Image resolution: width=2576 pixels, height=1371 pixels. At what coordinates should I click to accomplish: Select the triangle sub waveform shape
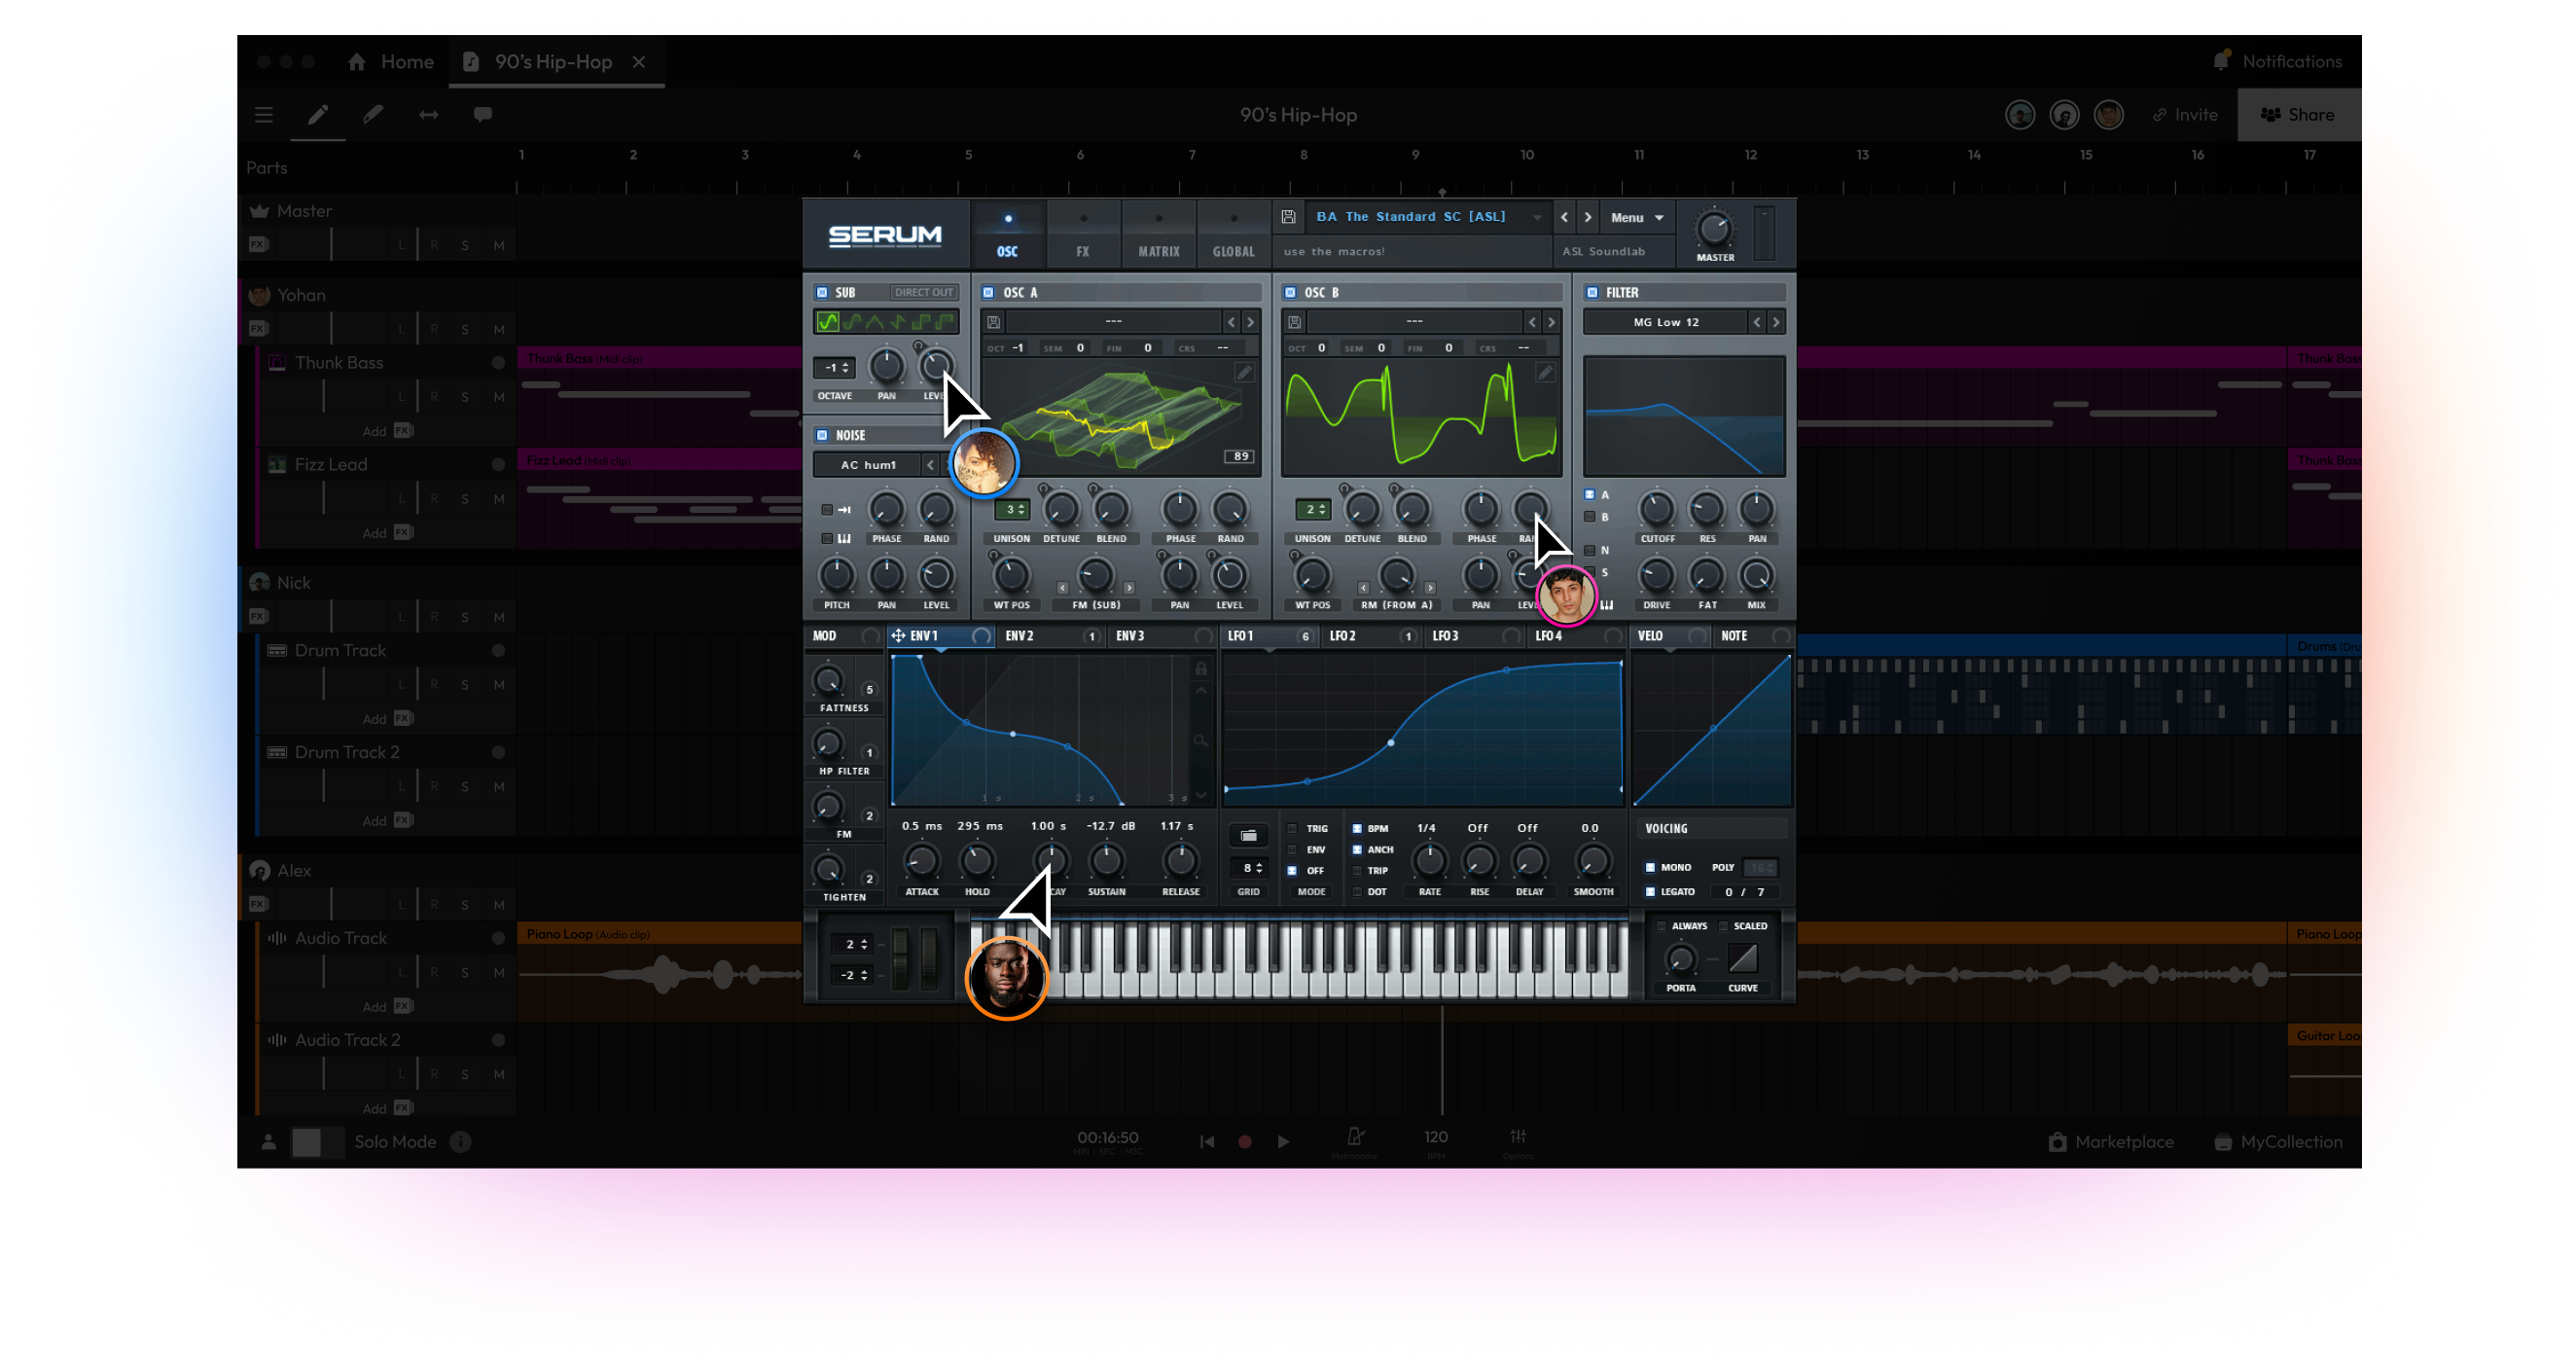[x=875, y=322]
